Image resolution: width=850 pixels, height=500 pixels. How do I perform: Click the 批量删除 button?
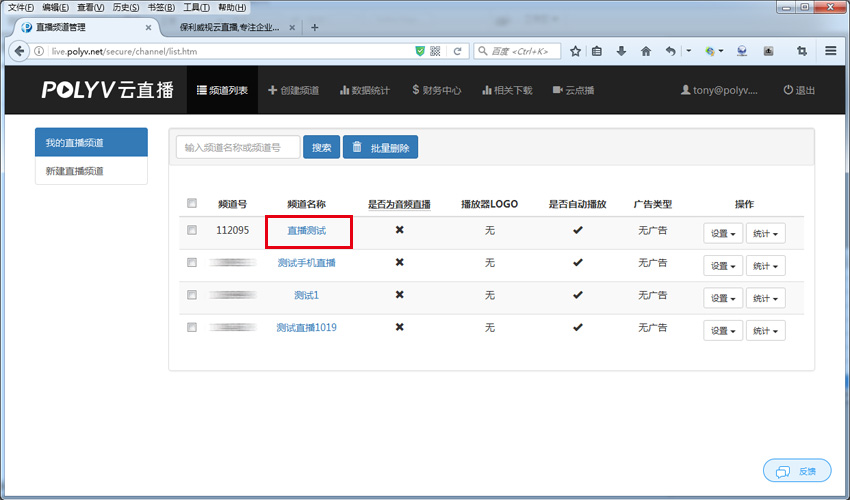[380, 148]
